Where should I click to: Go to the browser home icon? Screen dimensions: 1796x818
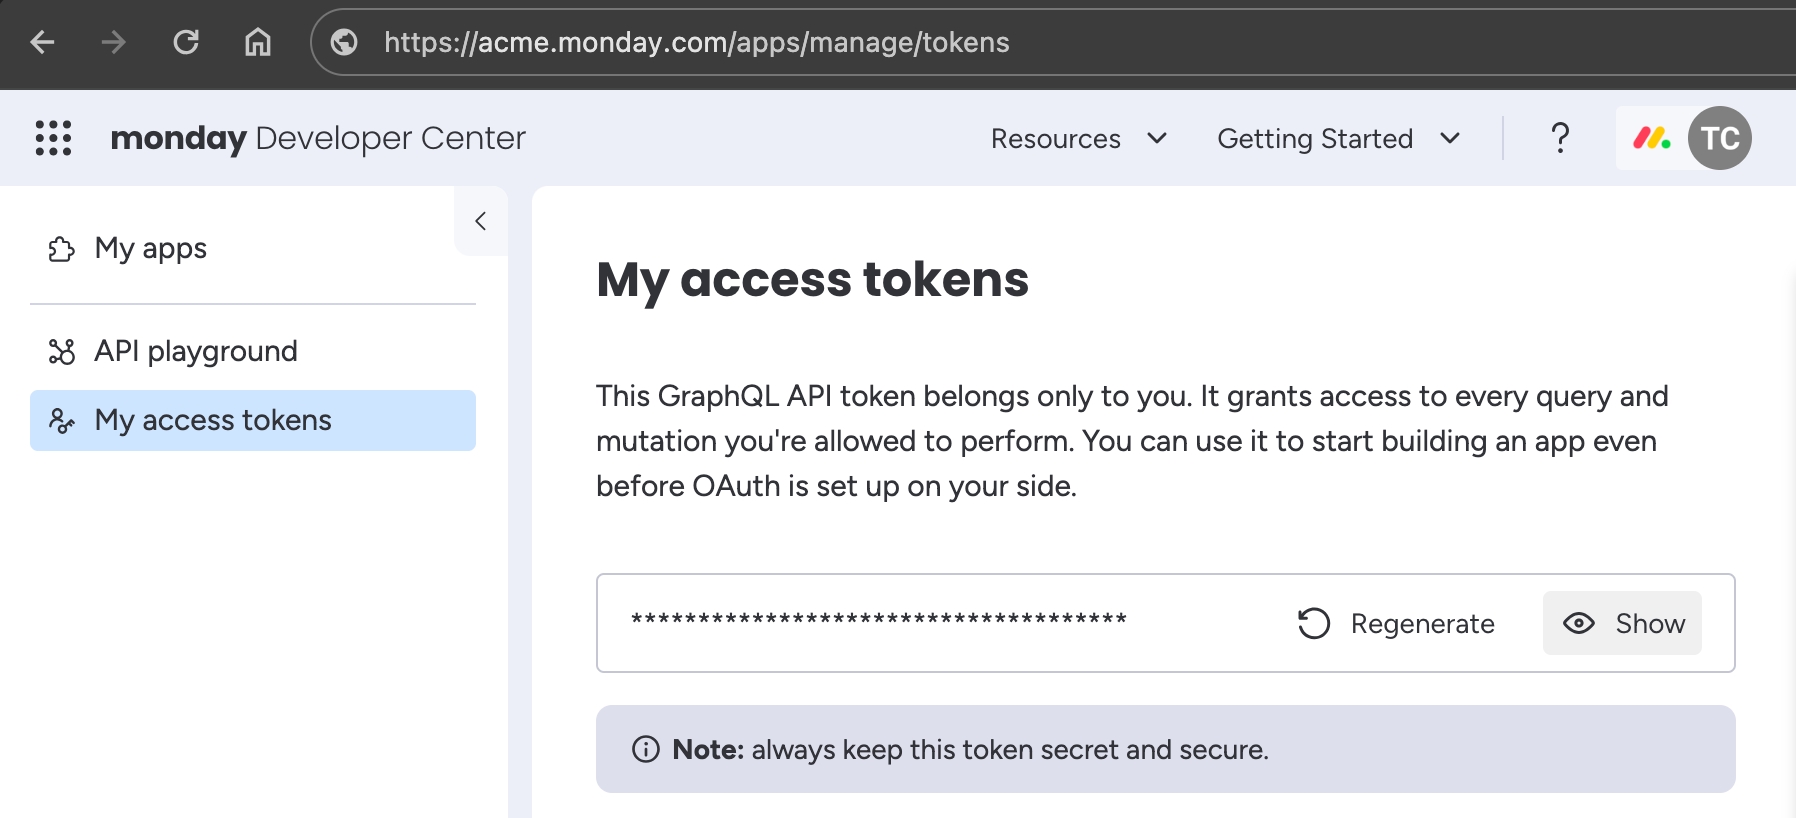coord(258,42)
